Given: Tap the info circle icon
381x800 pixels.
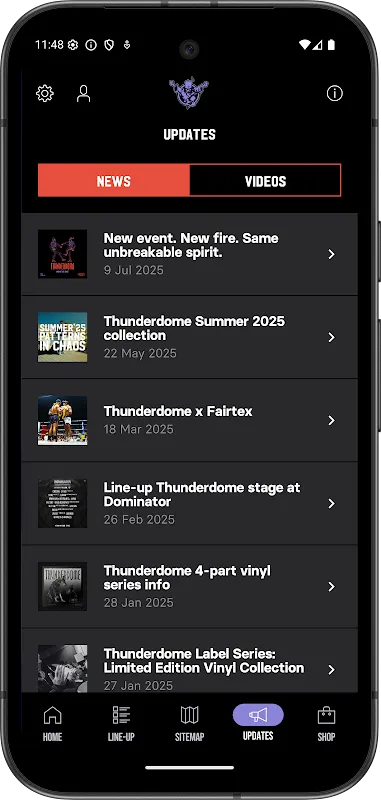Looking at the screenshot, I should [x=335, y=93].
